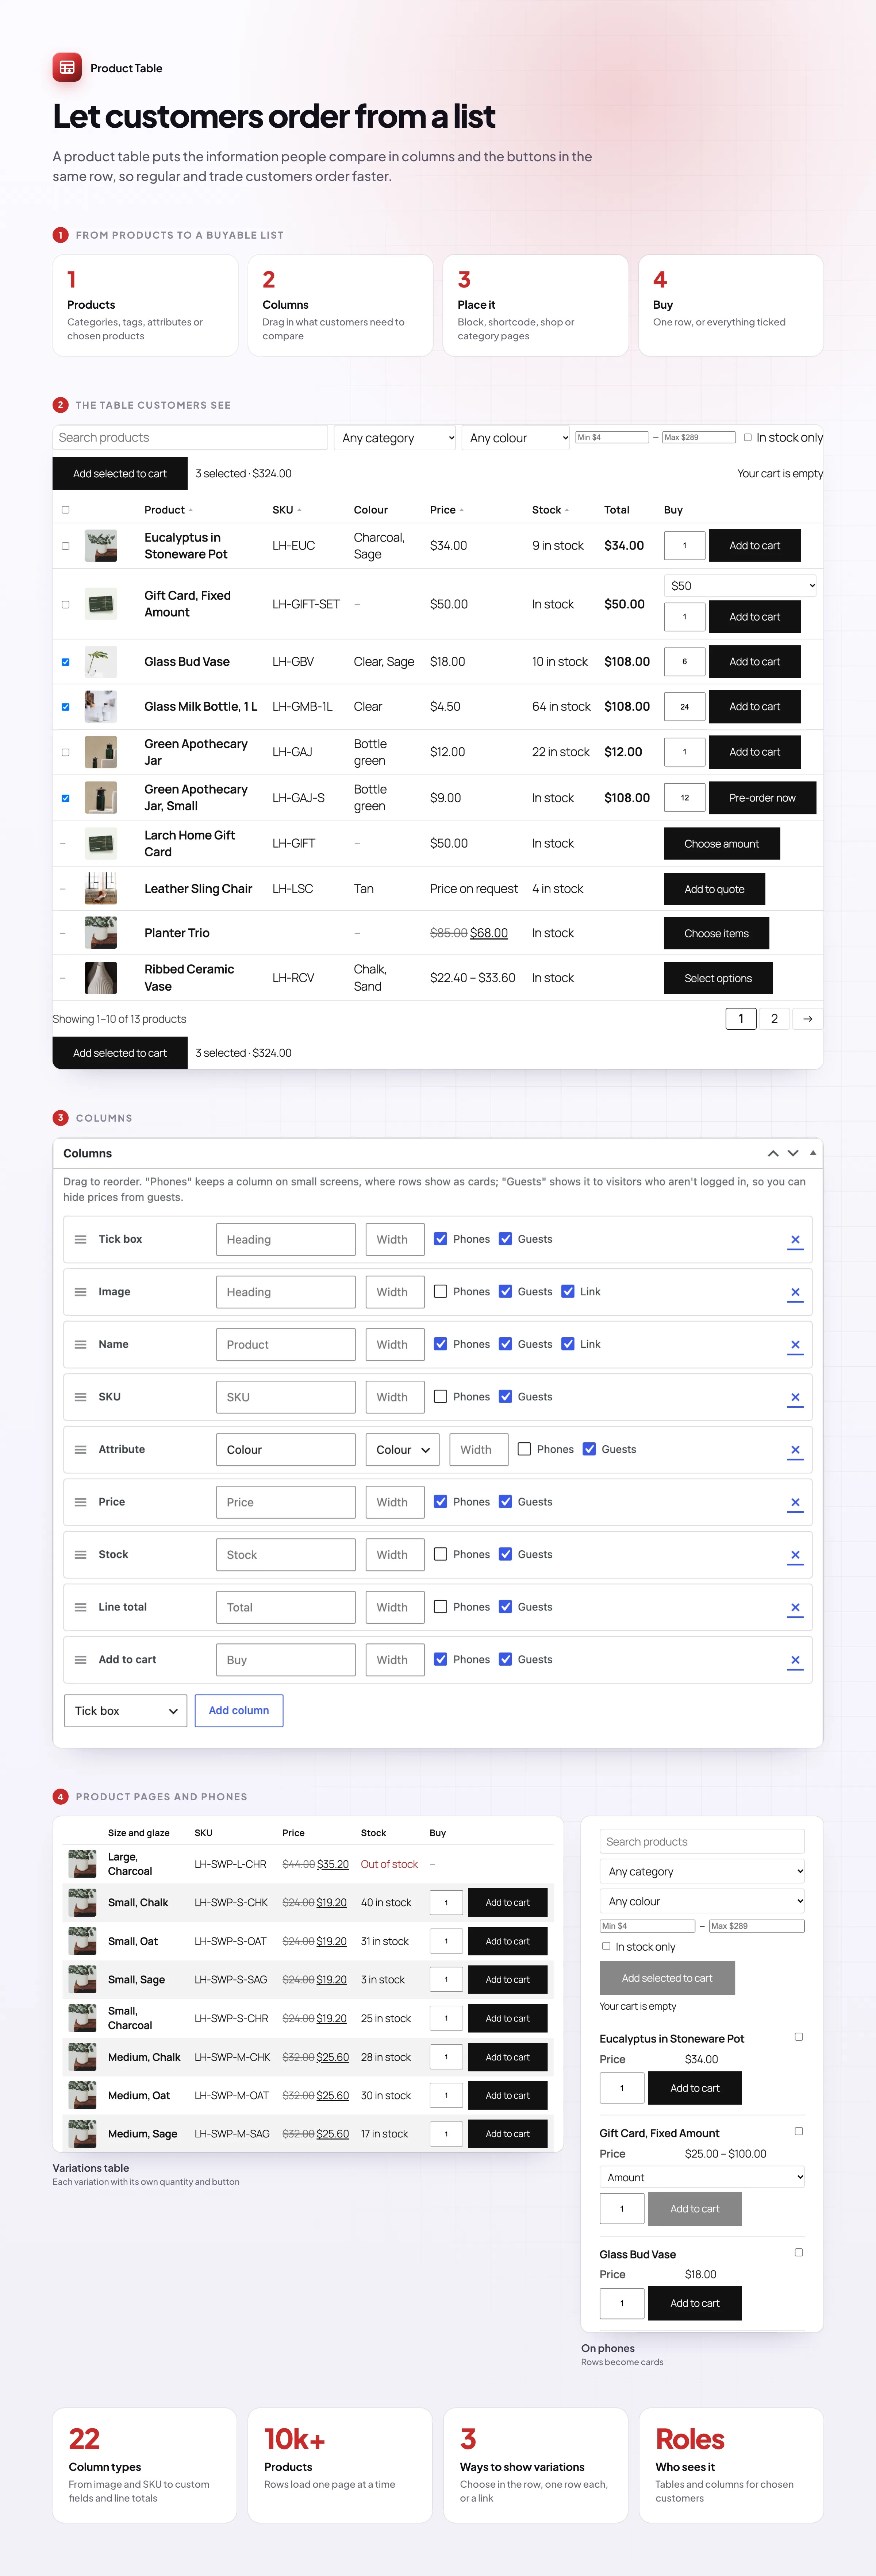The height and width of the screenshot is (2576, 876).
Task: Move Columns panel up with chevron
Action: click(x=773, y=1153)
